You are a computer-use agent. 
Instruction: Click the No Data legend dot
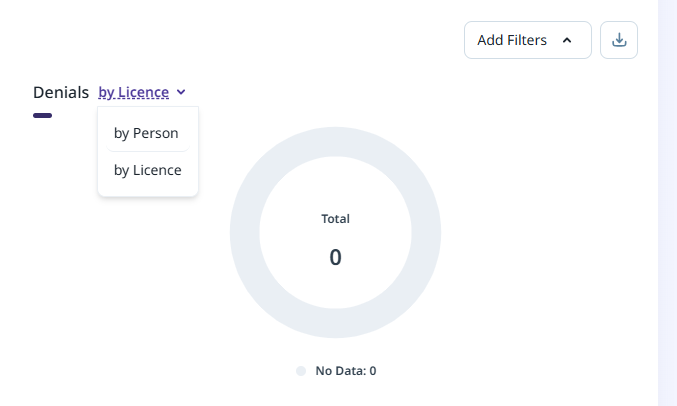301,371
